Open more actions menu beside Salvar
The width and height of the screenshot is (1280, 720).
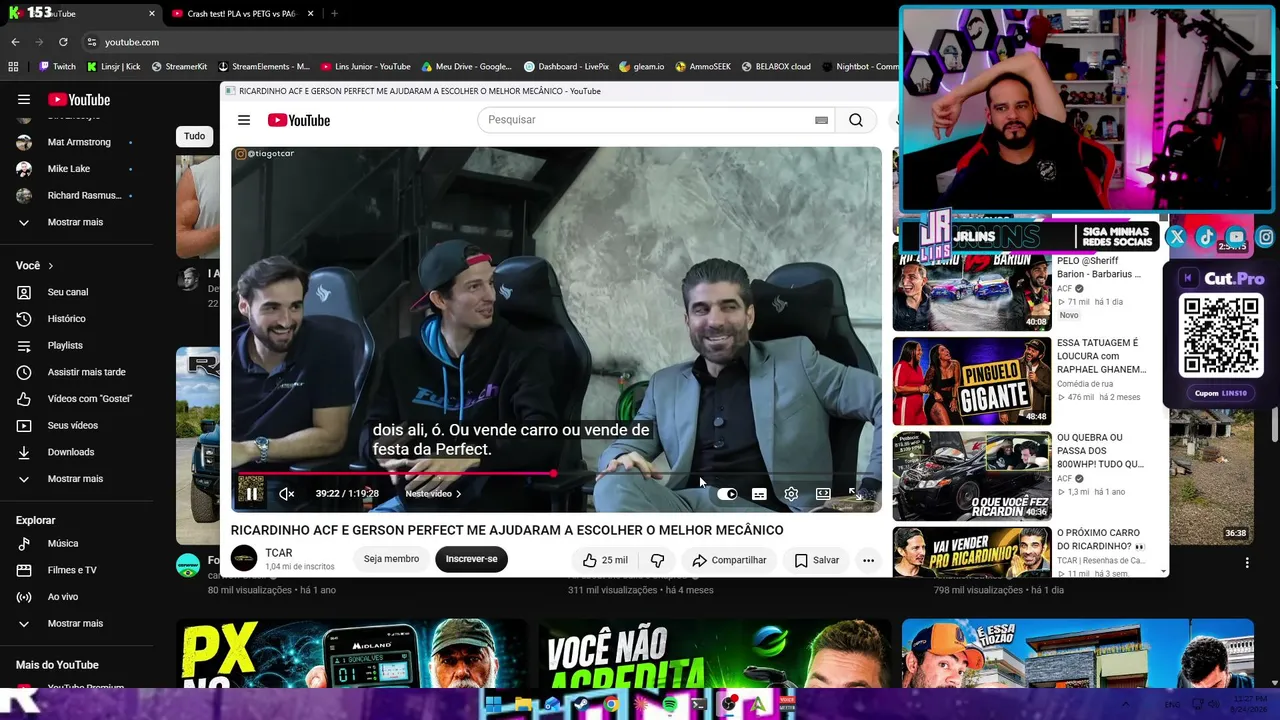point(868,560)
